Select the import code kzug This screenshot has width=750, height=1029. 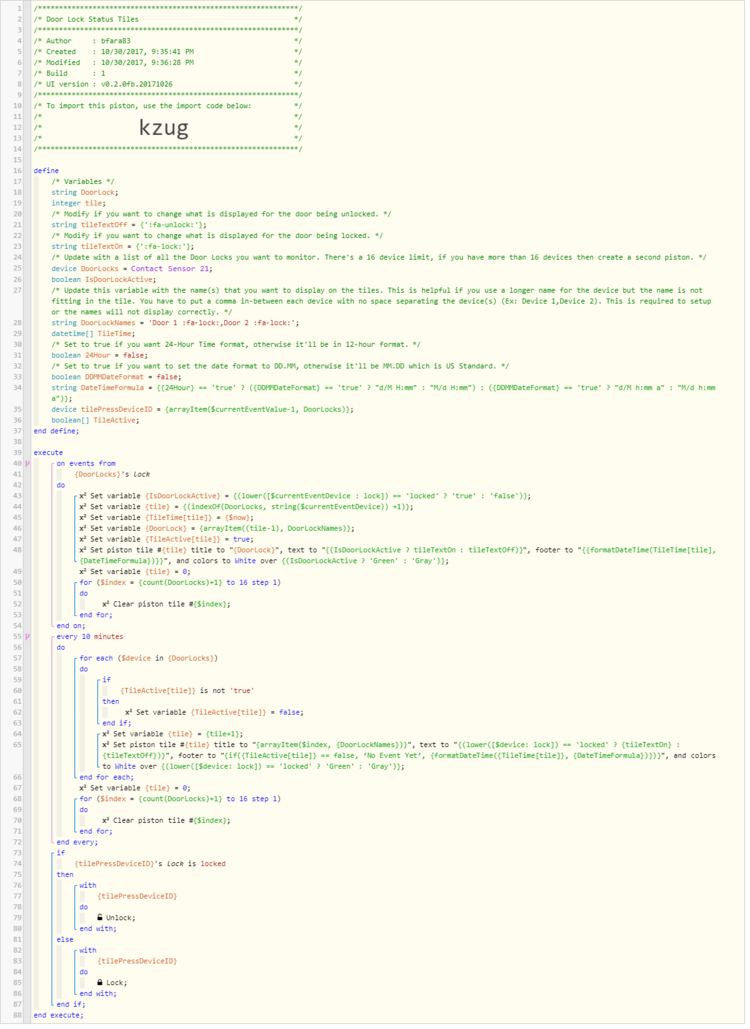click(x=164, y=127)
